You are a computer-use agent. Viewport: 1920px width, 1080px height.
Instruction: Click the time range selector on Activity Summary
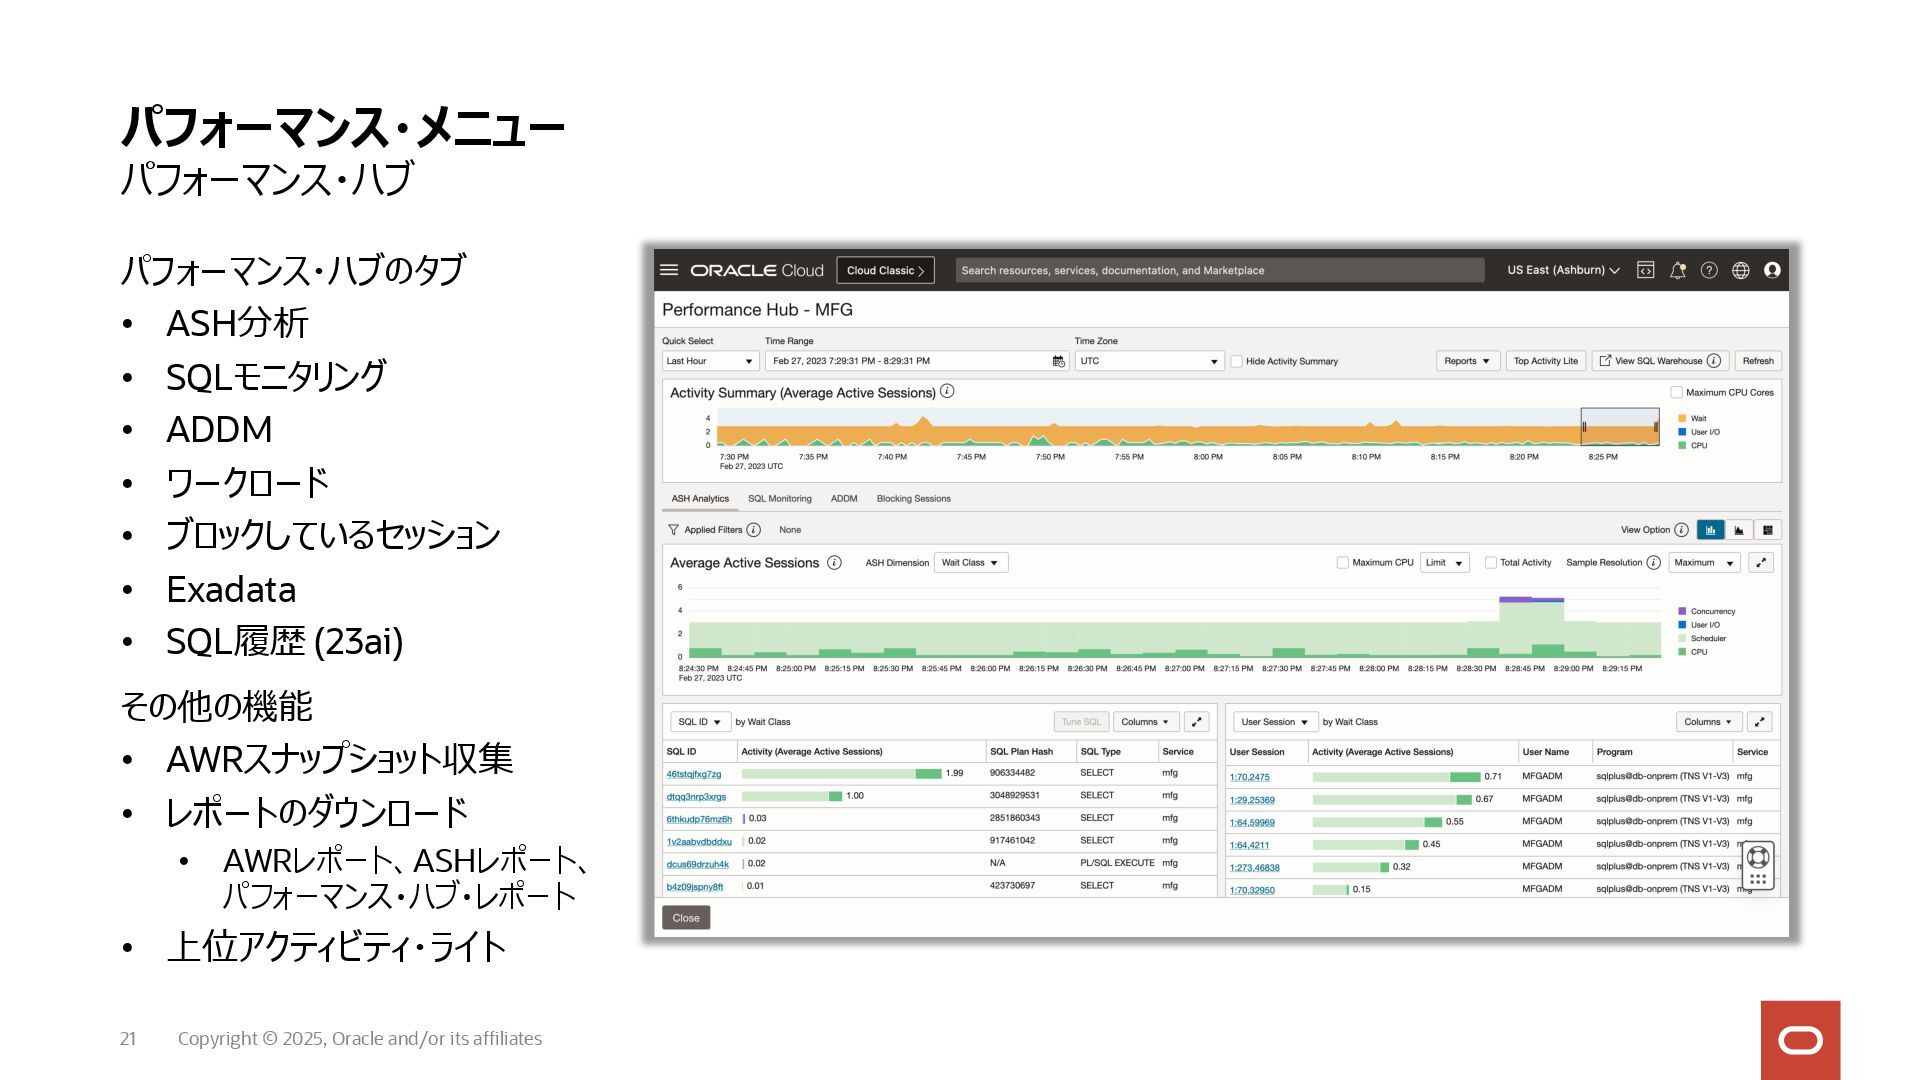coord(1620,427)
